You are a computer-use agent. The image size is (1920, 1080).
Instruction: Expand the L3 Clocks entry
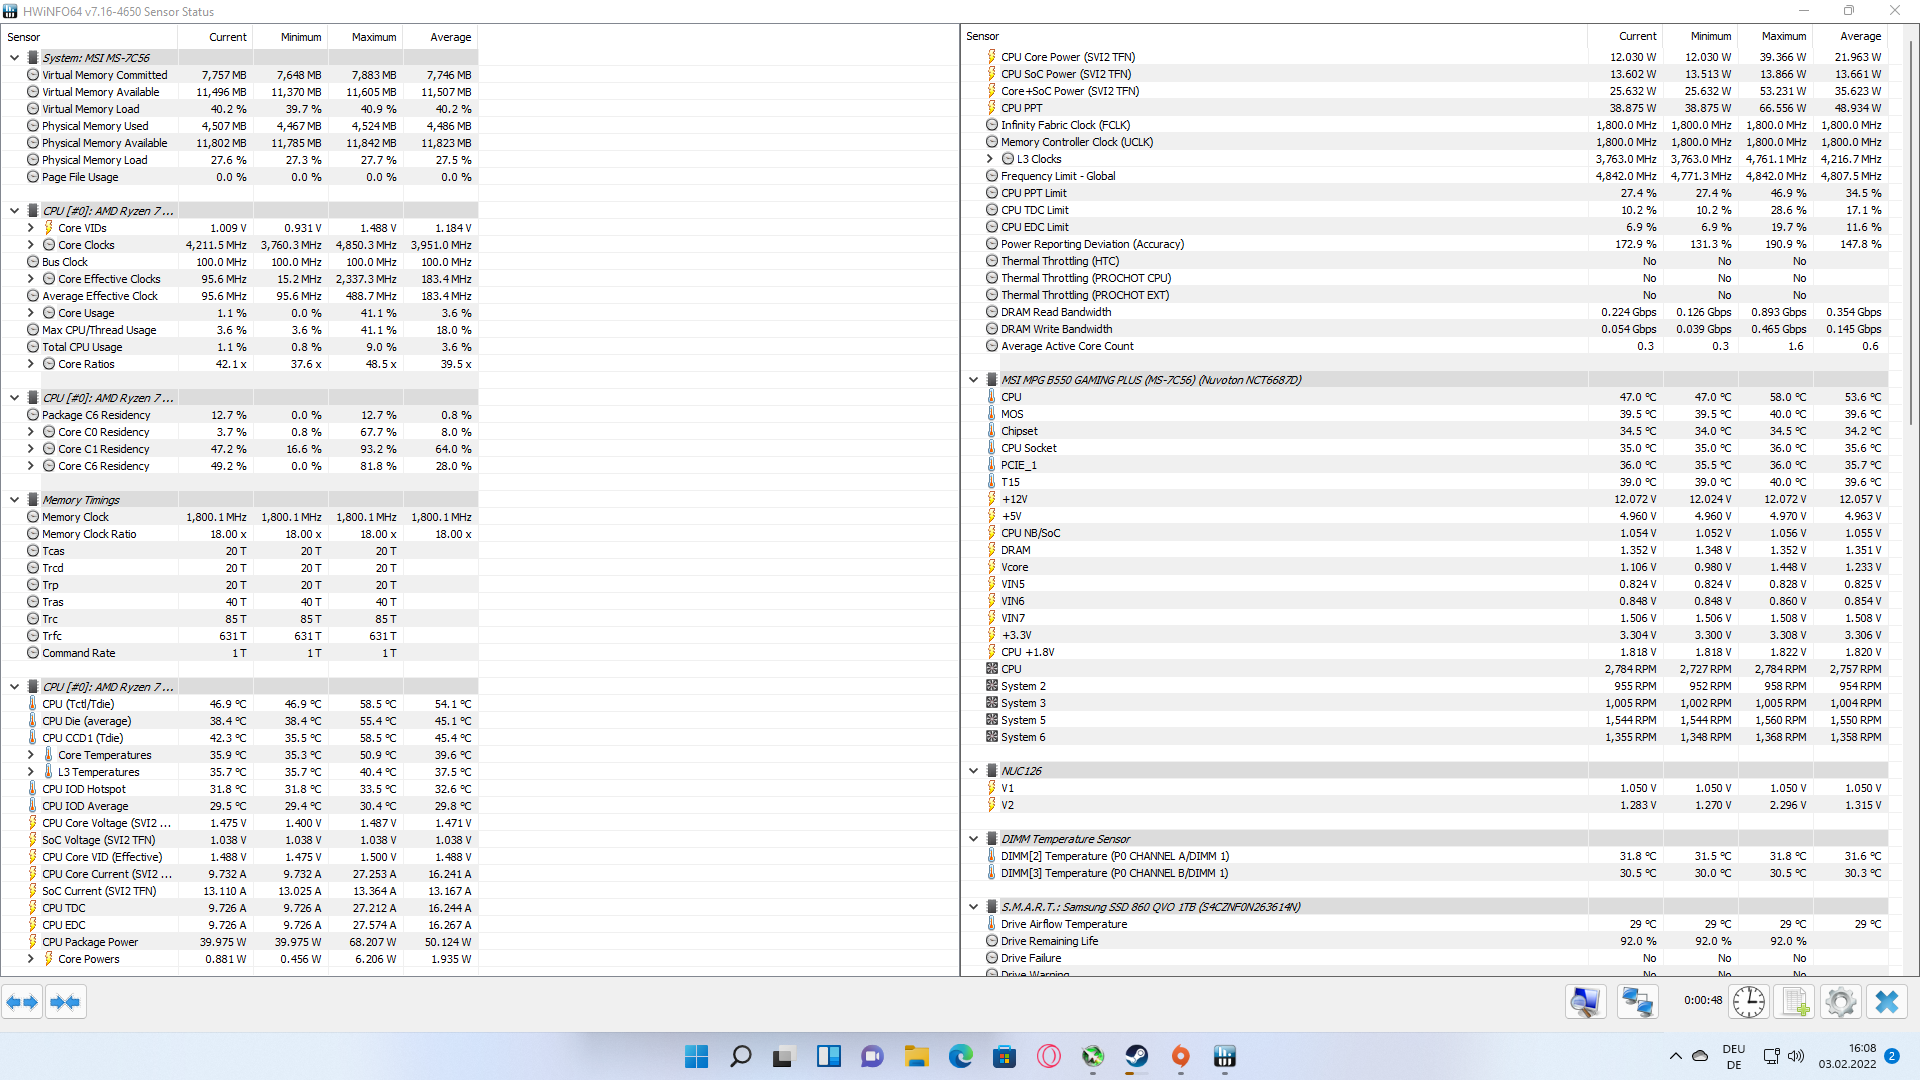click(988, 158)
